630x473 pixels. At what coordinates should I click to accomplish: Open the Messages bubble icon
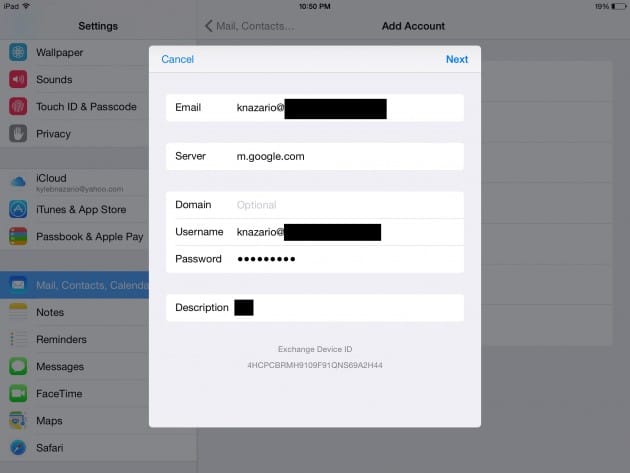[x=18, y=366]
